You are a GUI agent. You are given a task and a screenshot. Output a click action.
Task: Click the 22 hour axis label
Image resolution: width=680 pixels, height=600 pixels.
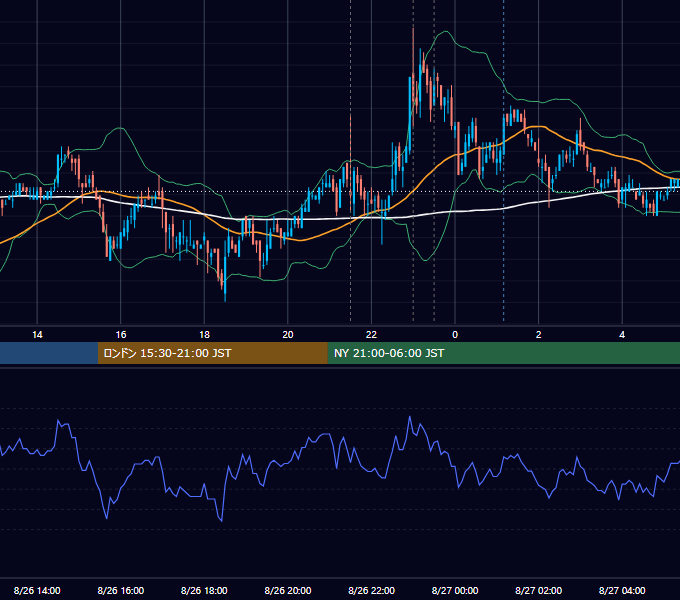[371, 335]
